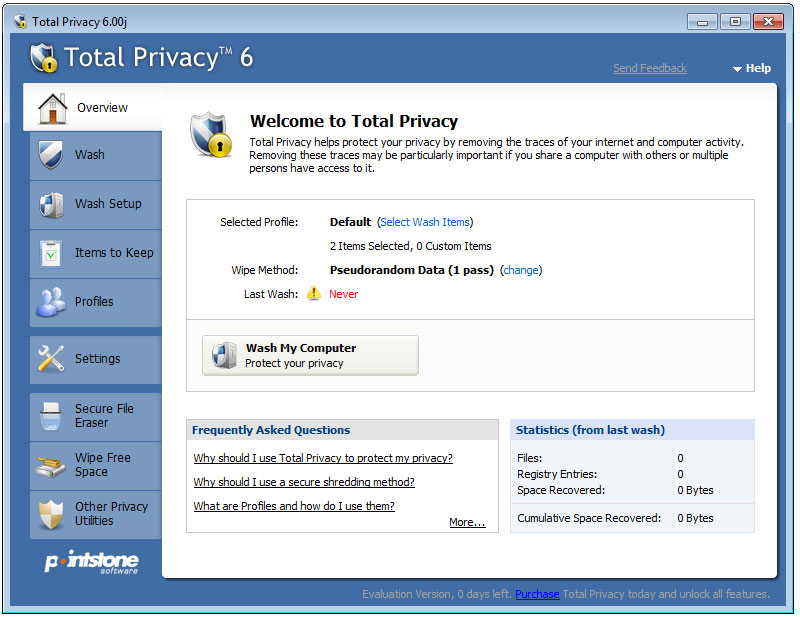
Task: Click the Secure File Eraser icon
Action: [51, 416]
